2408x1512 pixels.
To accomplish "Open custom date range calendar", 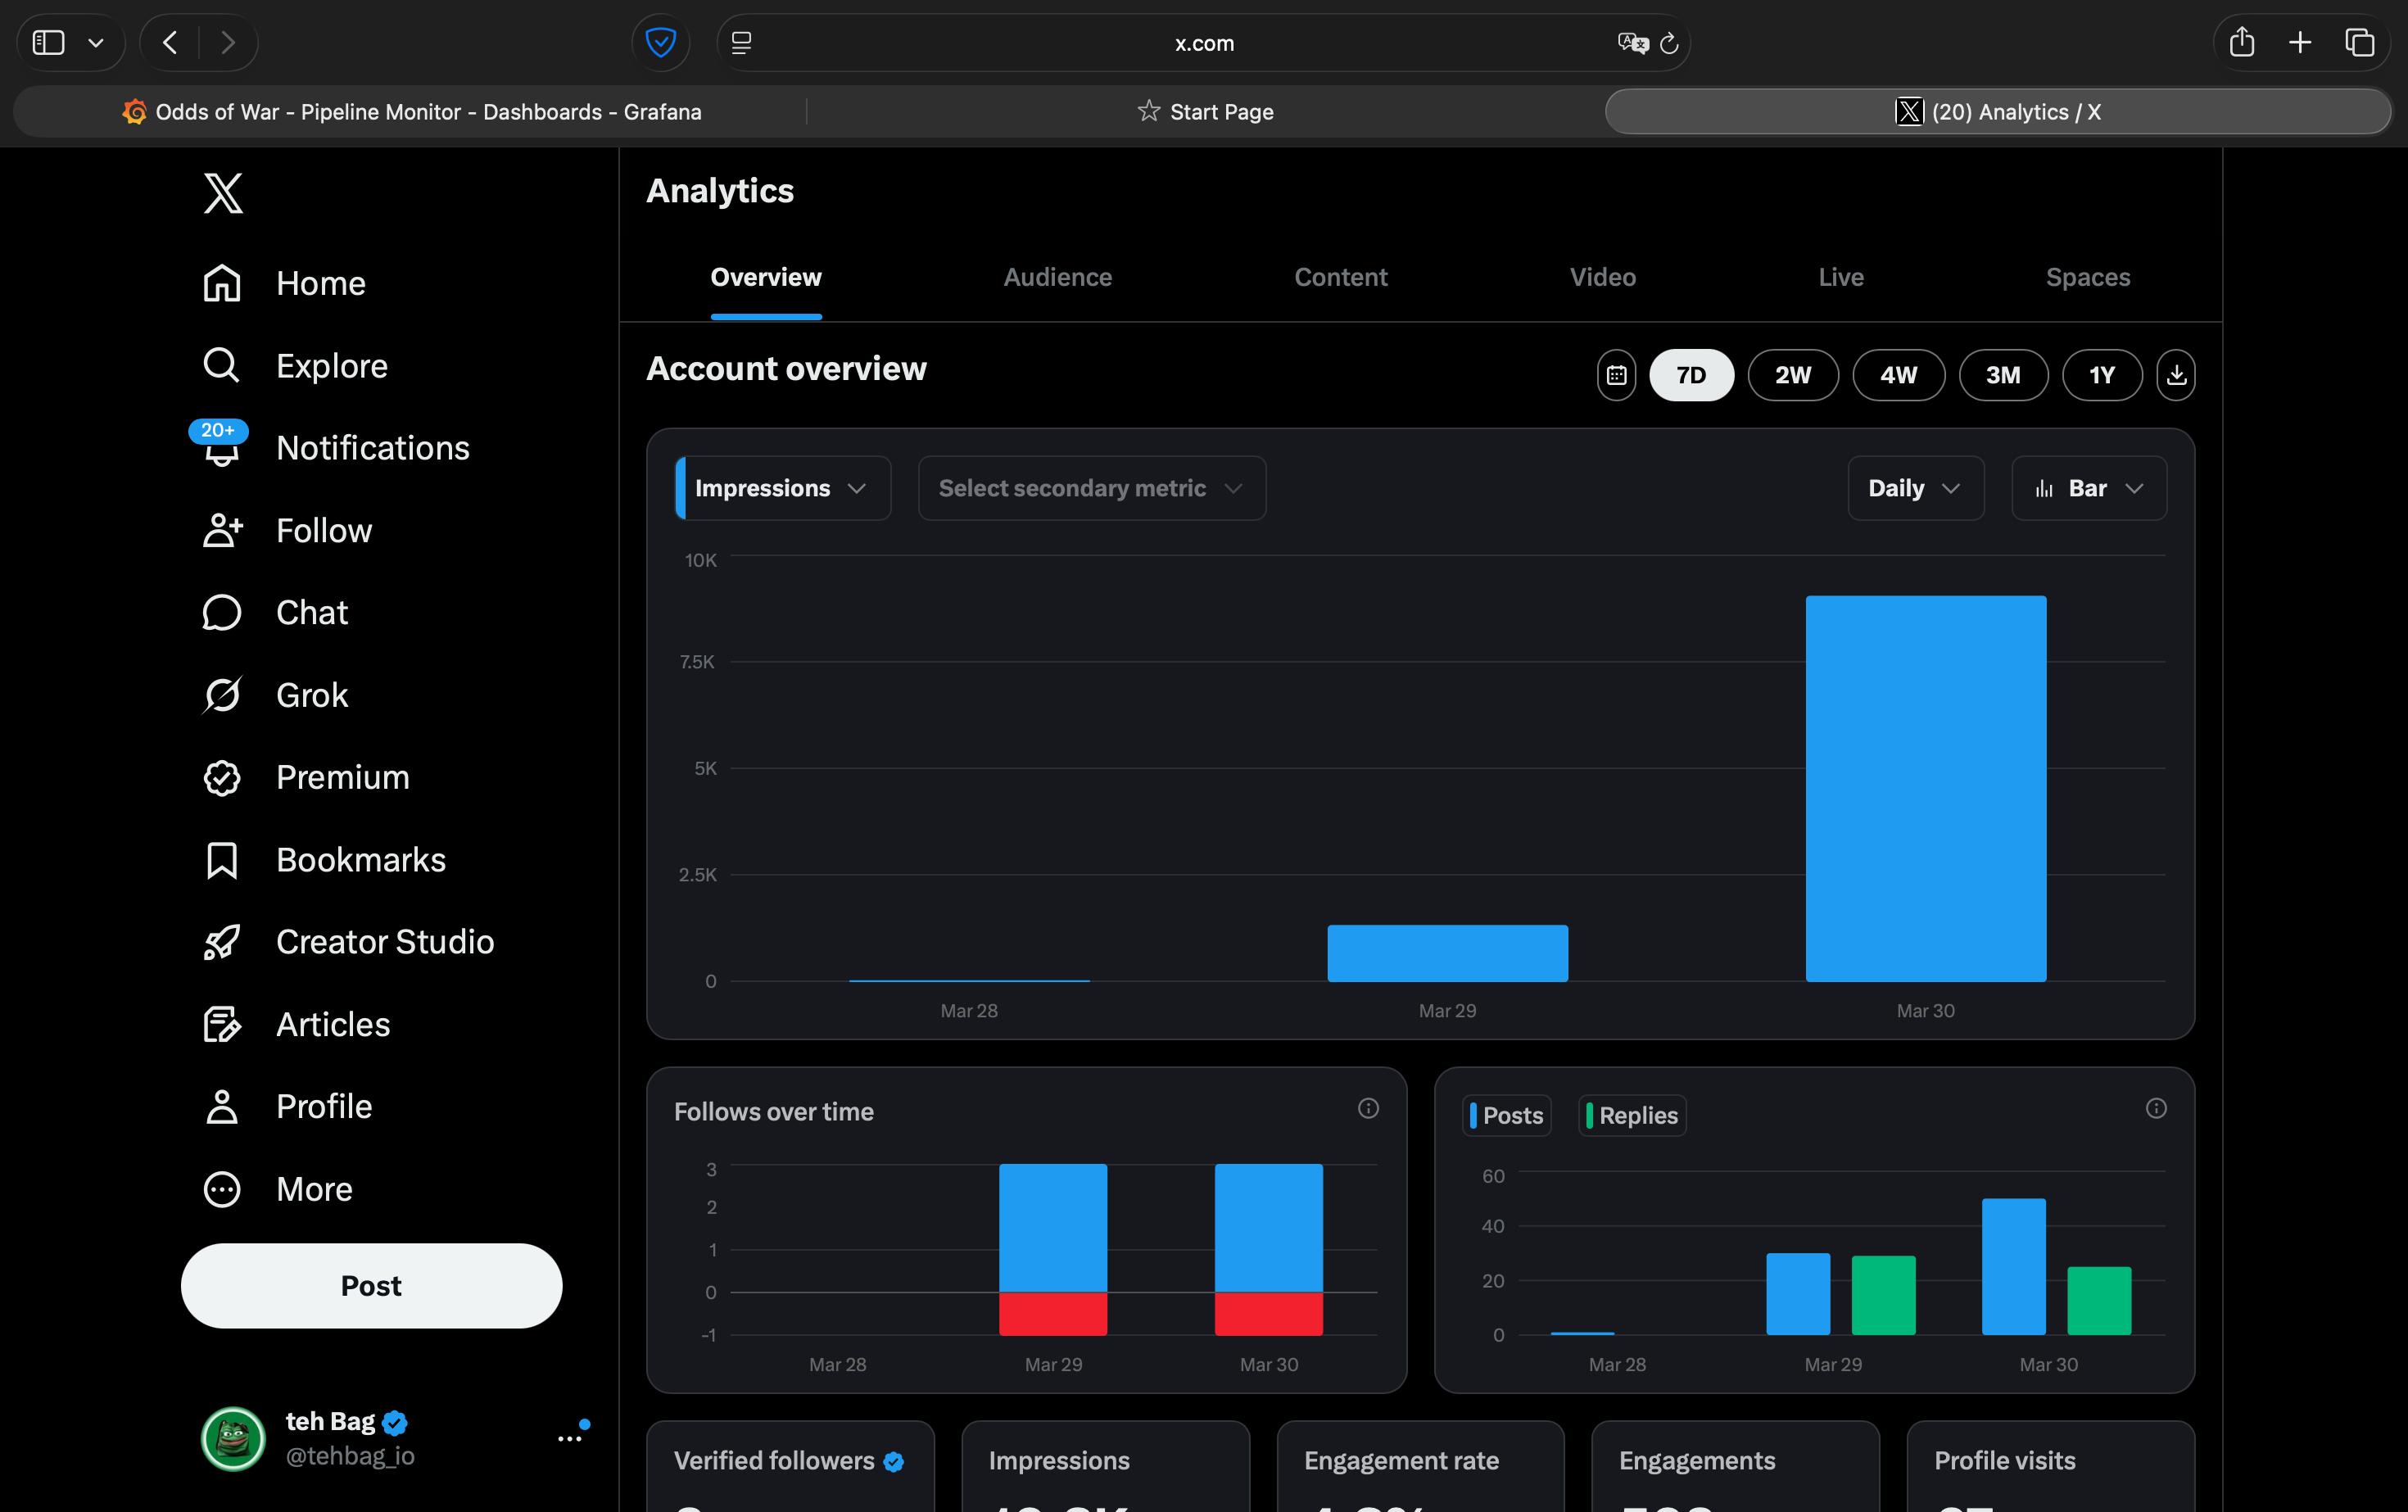I will (1616, 375).
